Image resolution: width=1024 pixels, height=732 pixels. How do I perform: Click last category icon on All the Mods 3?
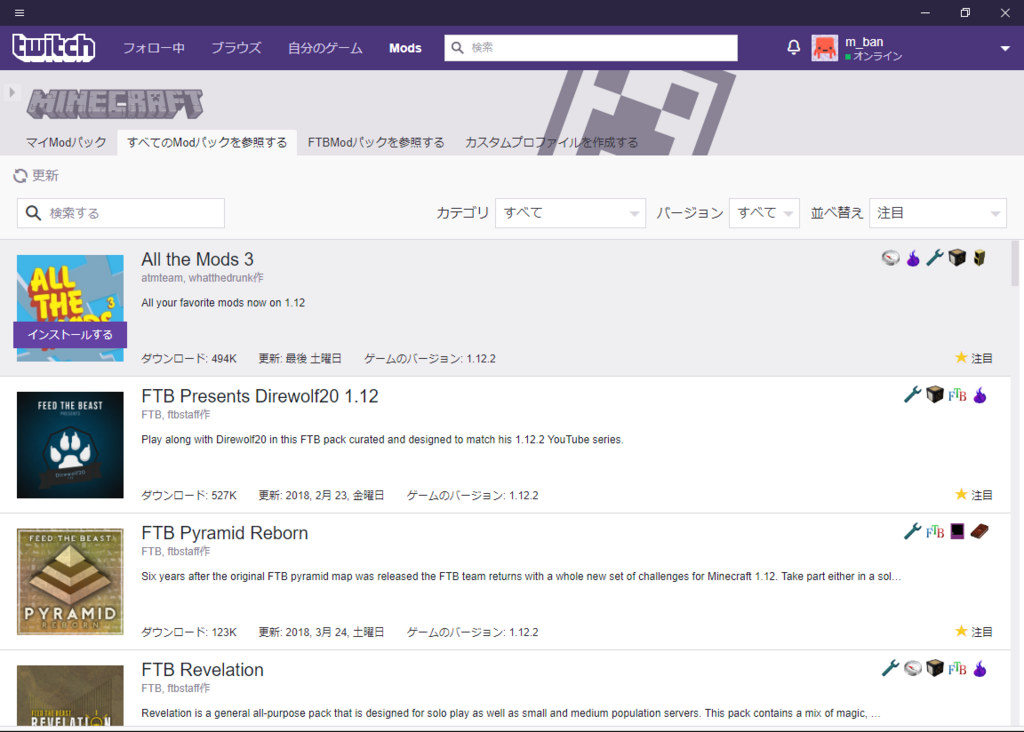pyautogui.click(x=979, y=258)
